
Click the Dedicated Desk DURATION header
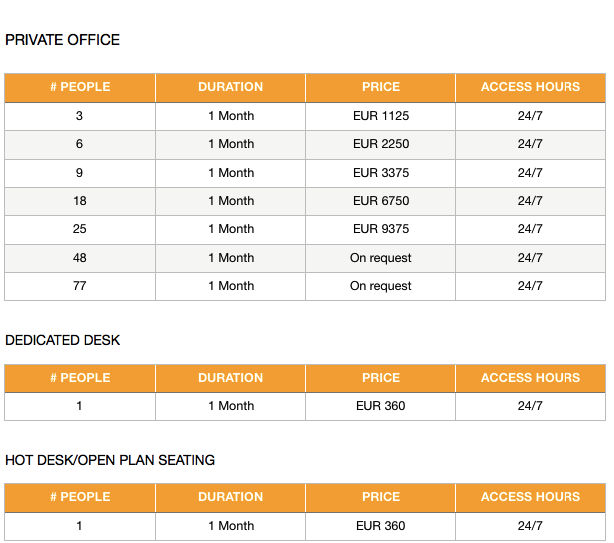tap(231, 378)
